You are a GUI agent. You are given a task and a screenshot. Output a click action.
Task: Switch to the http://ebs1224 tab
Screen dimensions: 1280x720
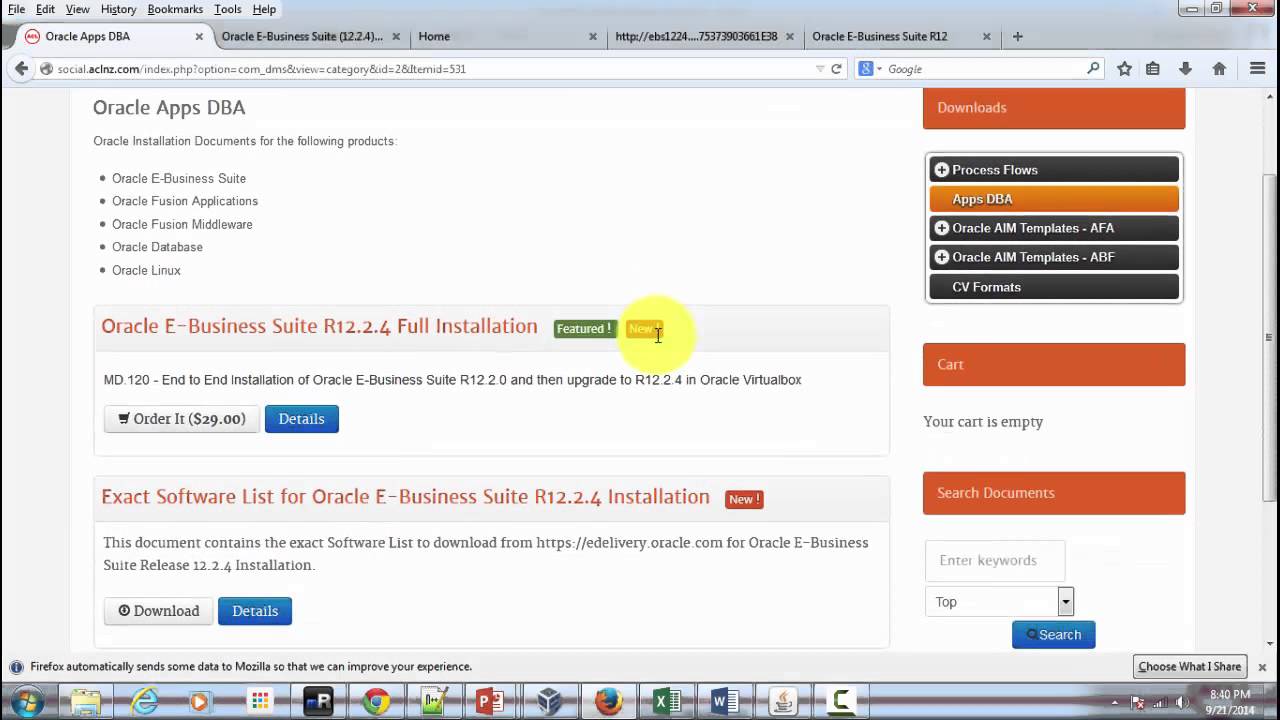tap(703, 36)
